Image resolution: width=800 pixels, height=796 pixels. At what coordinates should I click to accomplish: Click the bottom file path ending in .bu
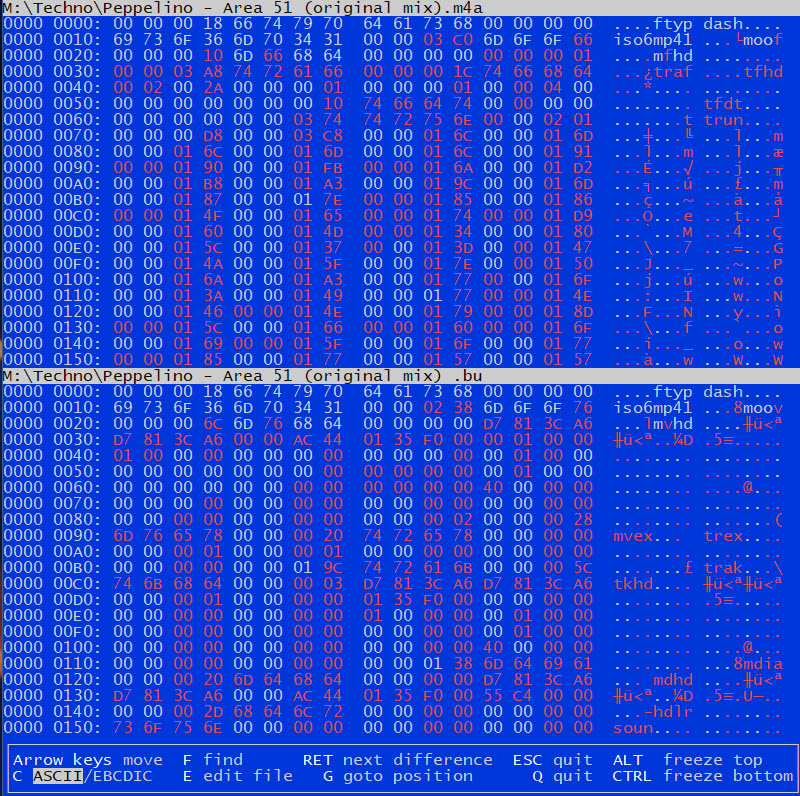tap(243, 376)
